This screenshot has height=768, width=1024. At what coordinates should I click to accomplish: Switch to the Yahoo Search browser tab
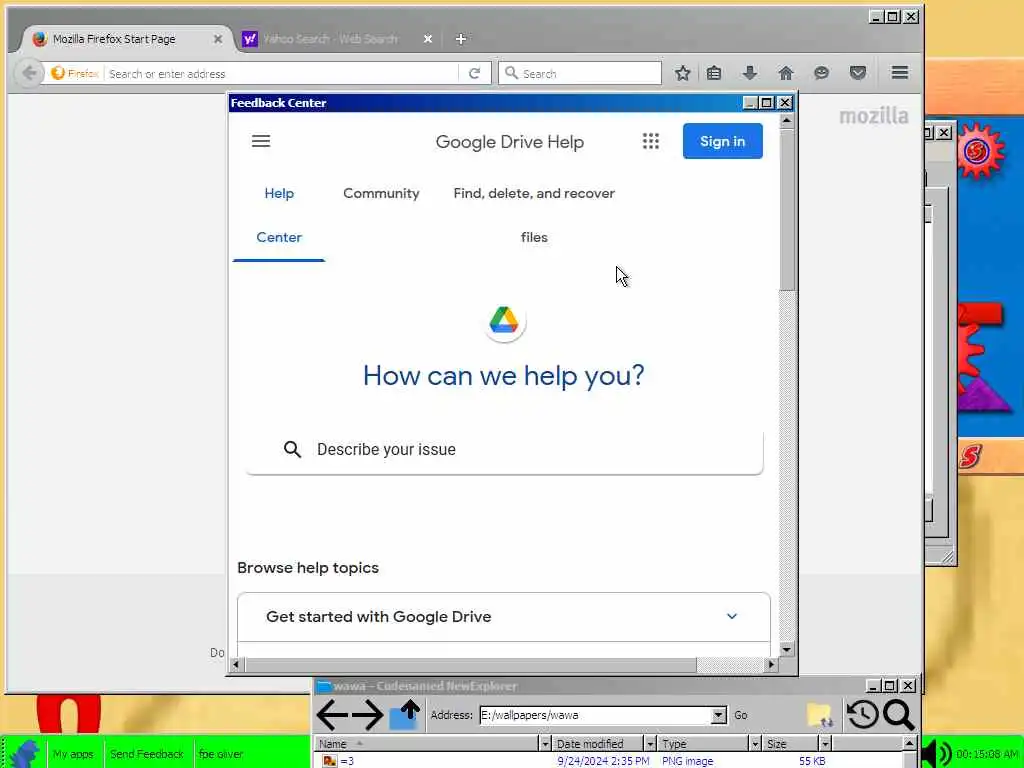click(x=330, y=39)
